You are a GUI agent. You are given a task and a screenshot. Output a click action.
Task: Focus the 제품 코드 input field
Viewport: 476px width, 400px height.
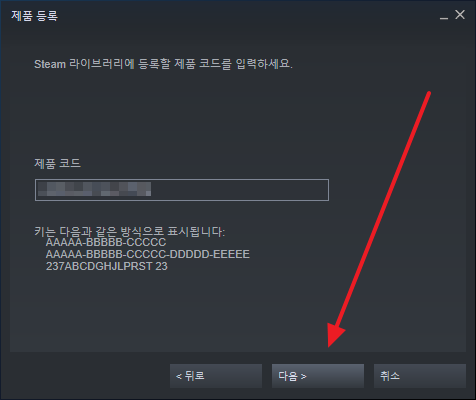(182, 190)
